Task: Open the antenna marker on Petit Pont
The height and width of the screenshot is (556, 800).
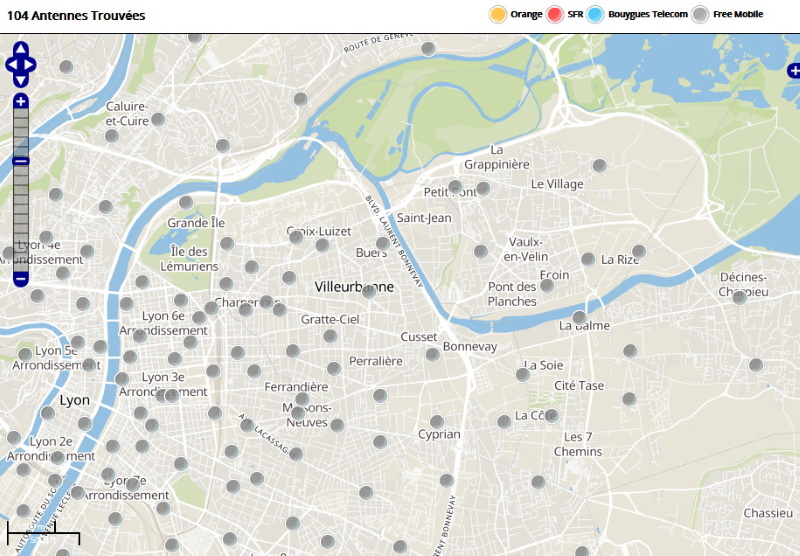Action: 455,187
